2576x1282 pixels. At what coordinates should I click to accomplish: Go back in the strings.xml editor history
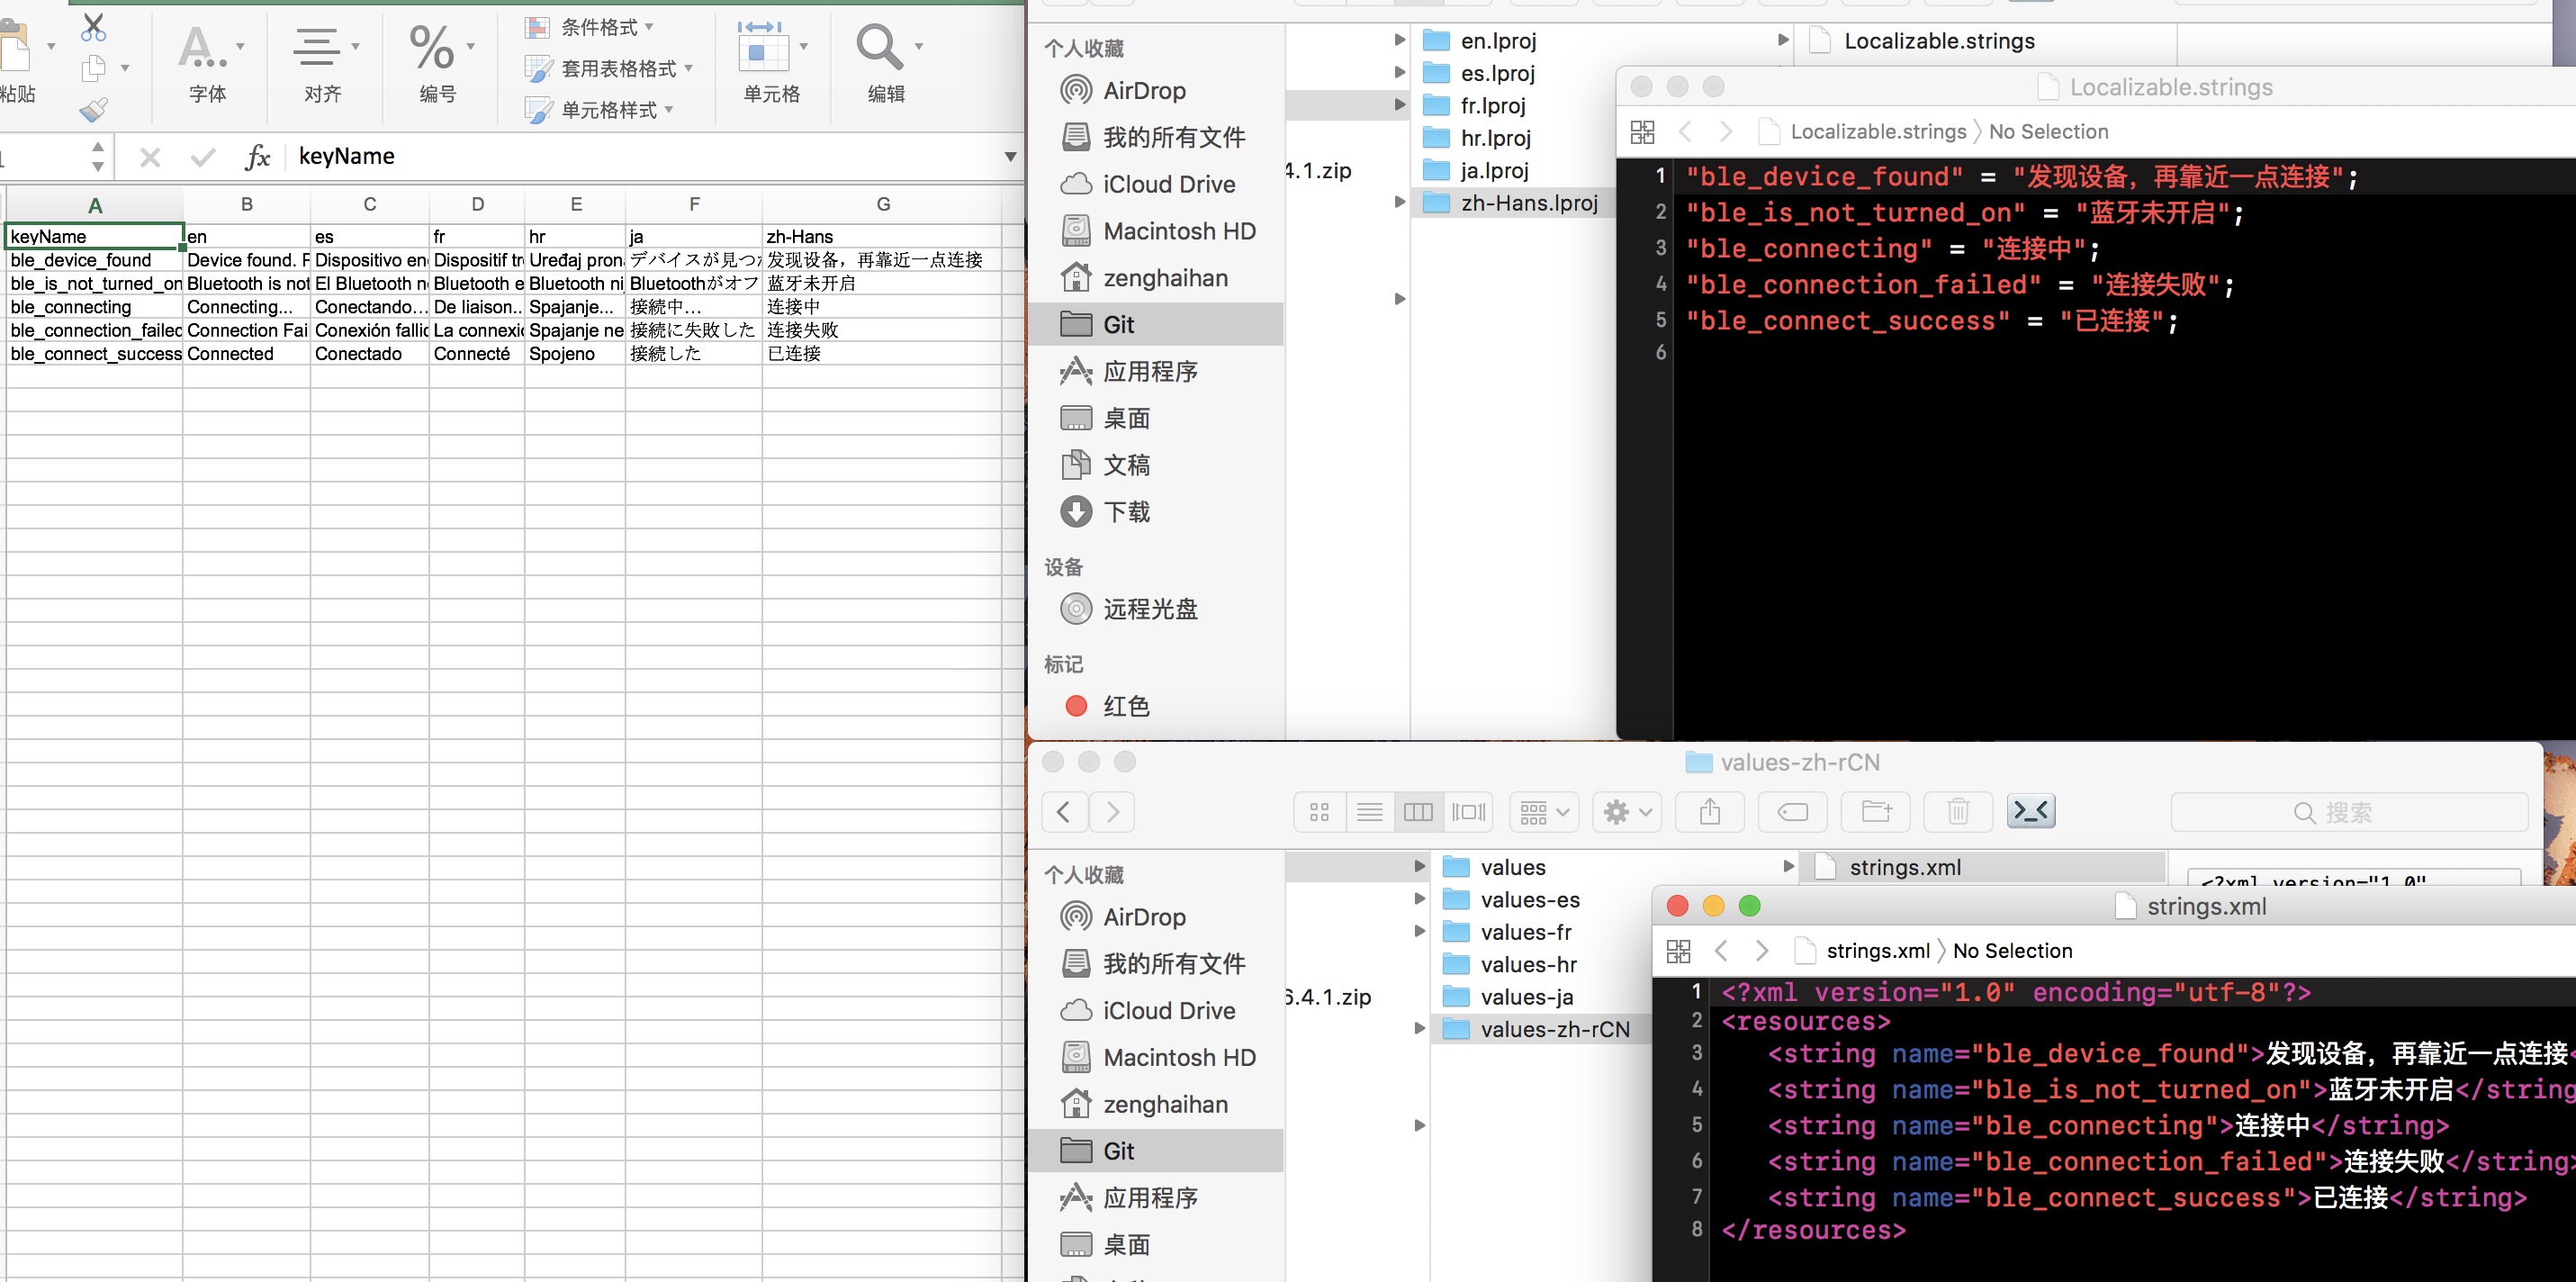click(x=1721, y=951)
